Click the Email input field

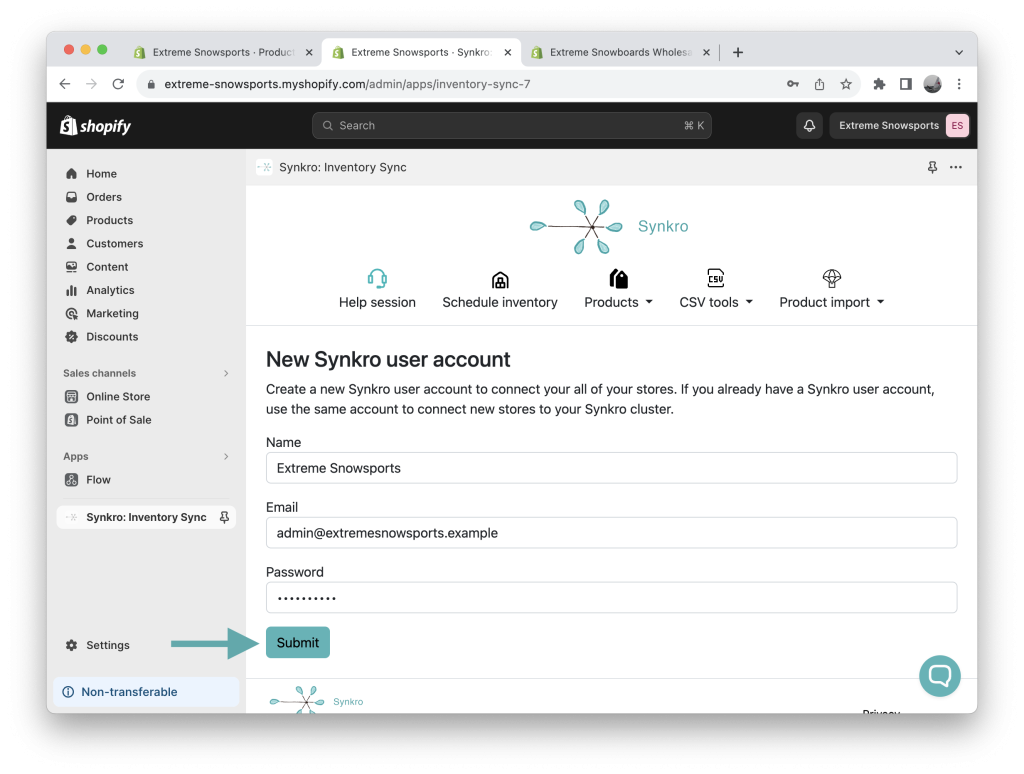coord(611,533)
